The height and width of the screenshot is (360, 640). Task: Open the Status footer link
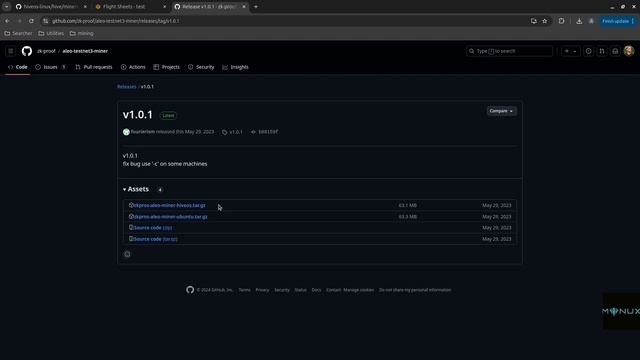point(300,290)
